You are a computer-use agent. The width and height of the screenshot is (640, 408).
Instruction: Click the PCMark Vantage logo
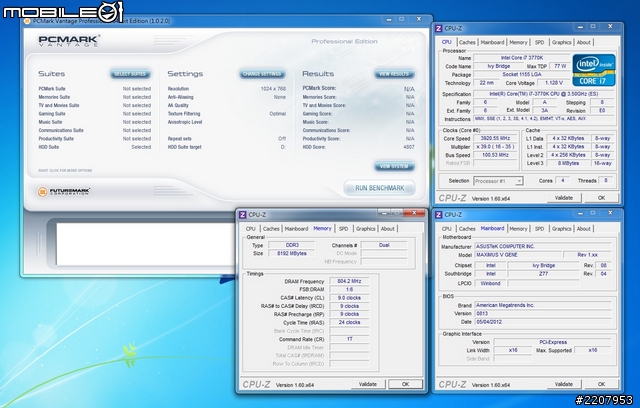point(69,41)
